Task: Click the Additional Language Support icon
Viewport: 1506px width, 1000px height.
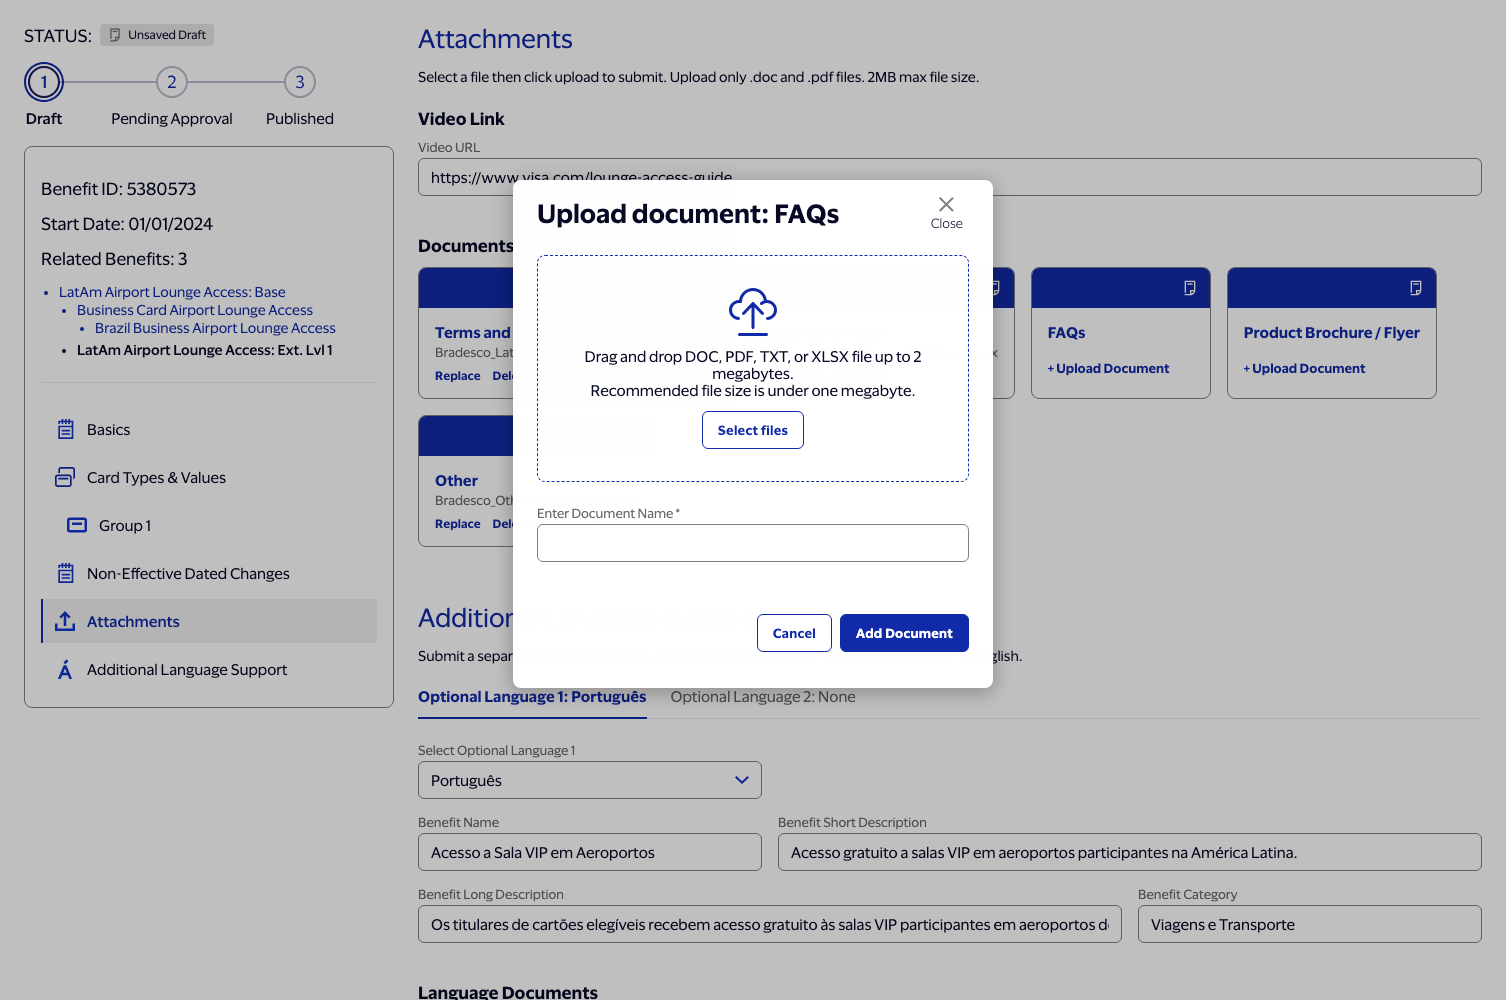Action: 65,670
